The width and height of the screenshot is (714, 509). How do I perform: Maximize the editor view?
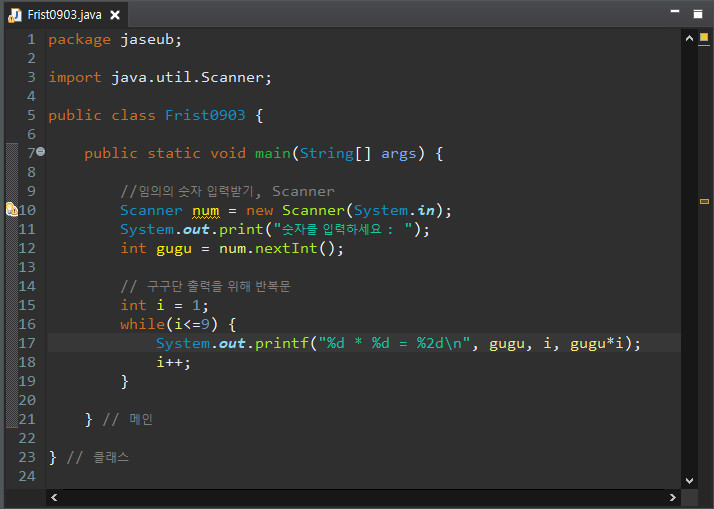coord(698,14)
